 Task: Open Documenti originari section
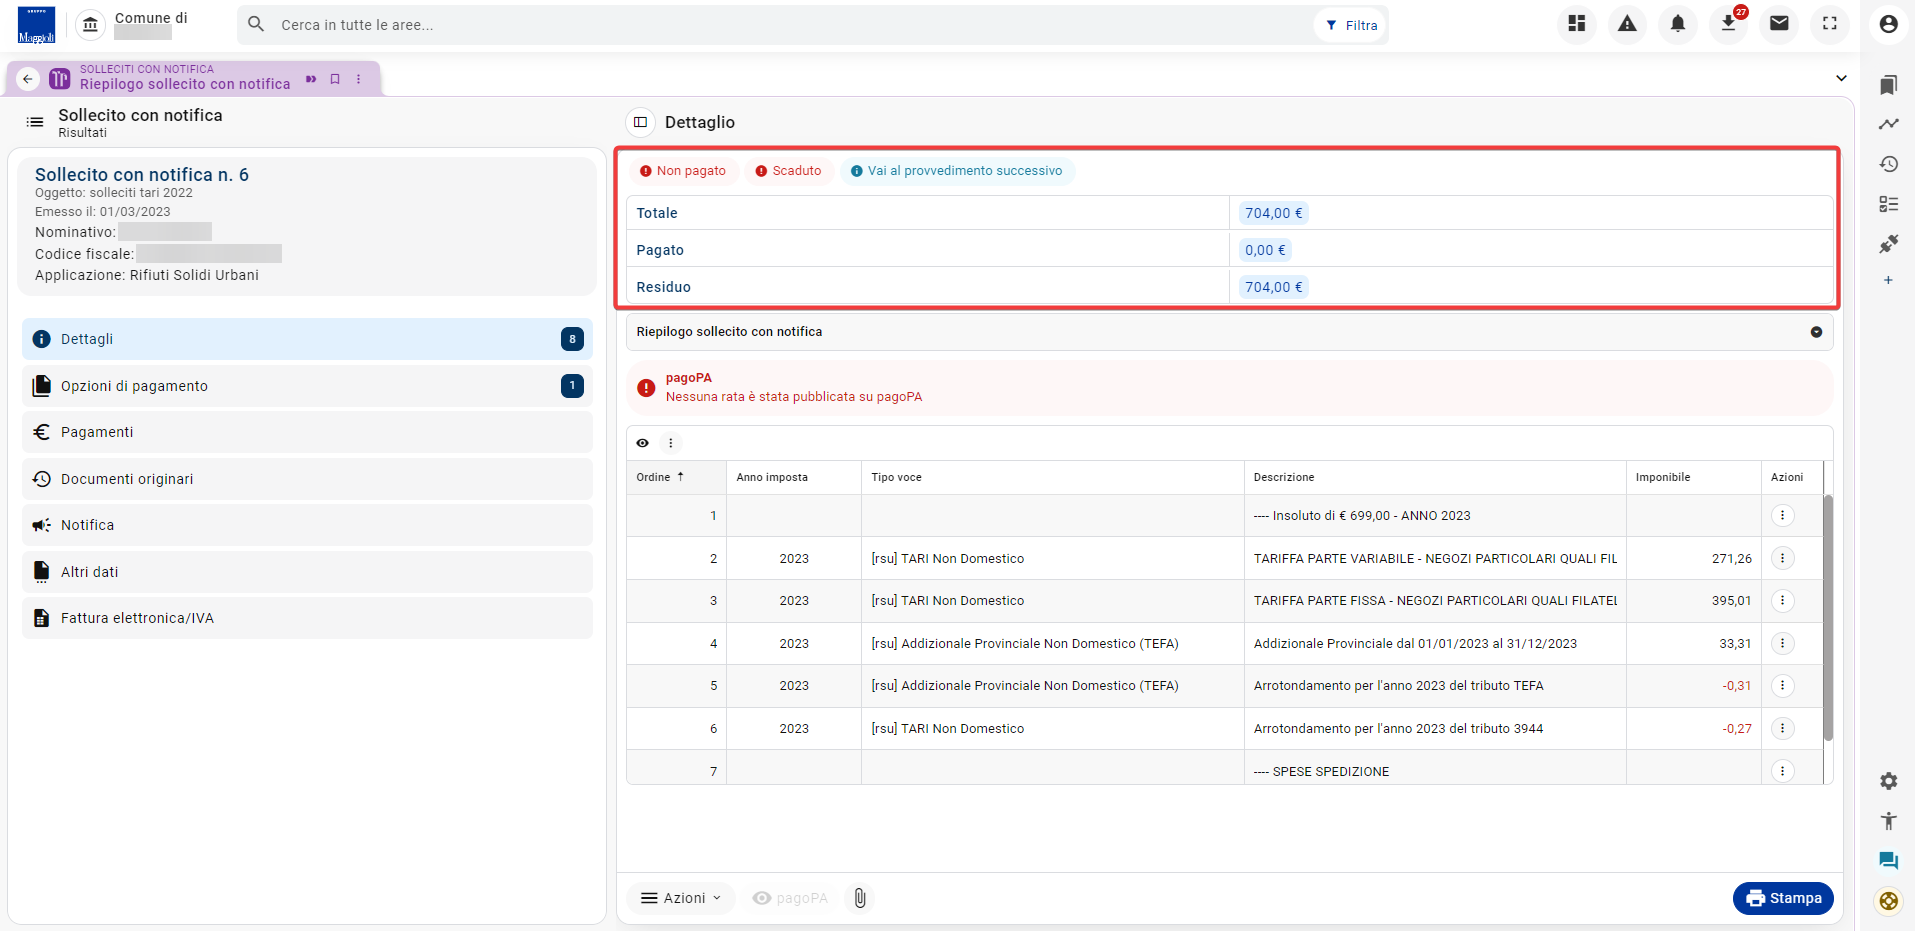coord(307,479)
